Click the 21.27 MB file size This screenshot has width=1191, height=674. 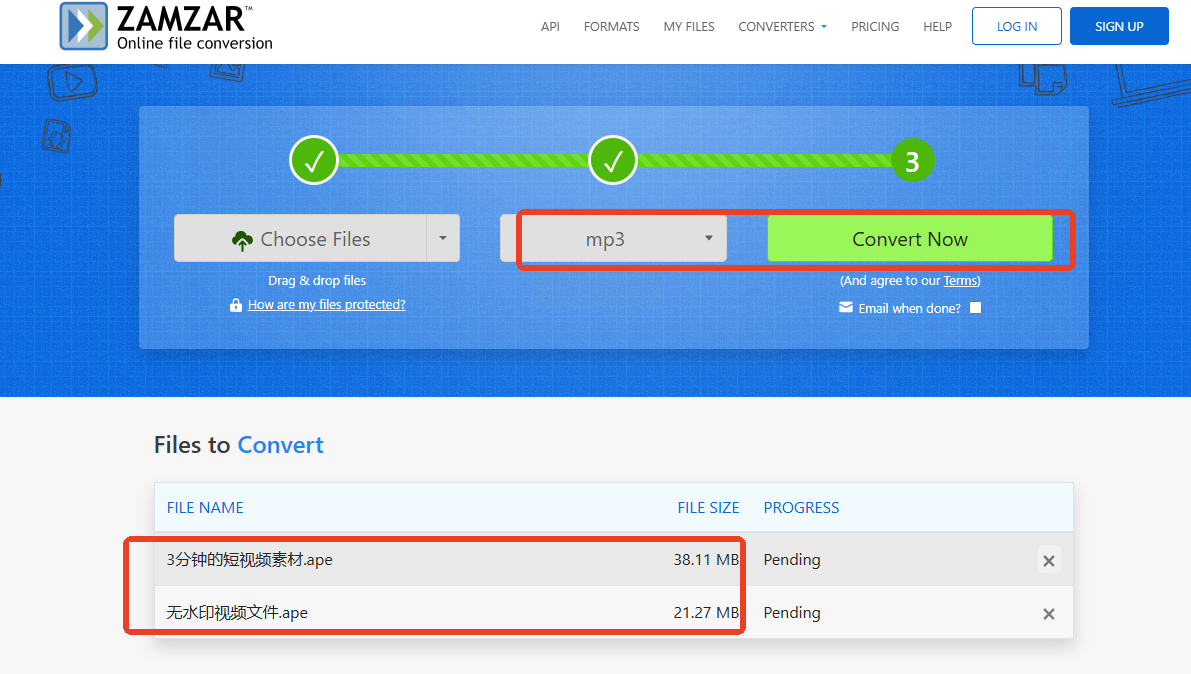(706, 612)
